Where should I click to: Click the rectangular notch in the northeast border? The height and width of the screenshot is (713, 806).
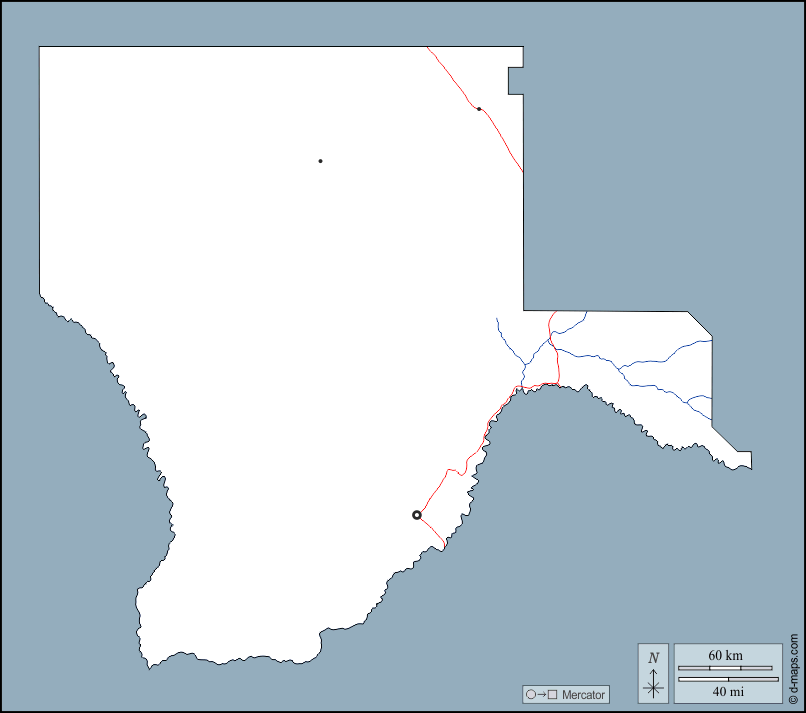[515, 81]
